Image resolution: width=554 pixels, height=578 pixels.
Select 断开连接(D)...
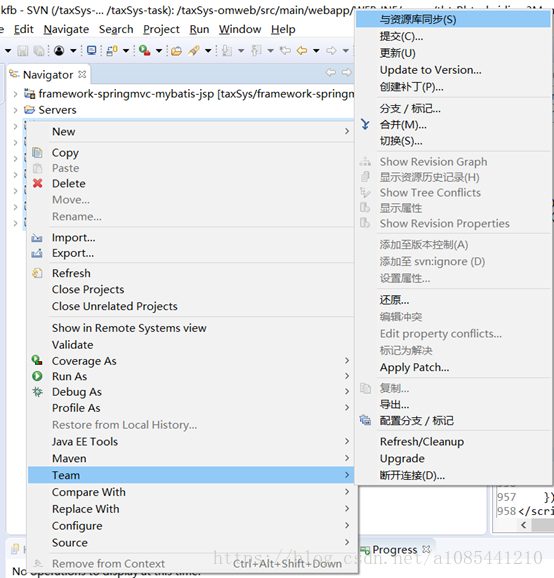[453, 475]
